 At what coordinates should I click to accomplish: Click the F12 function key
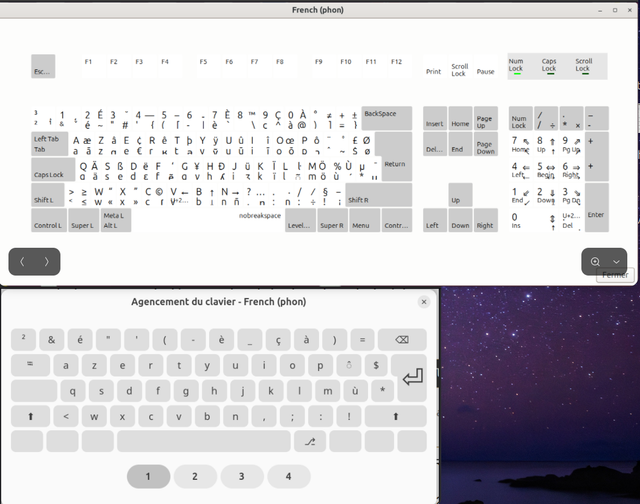pos(400,66)
